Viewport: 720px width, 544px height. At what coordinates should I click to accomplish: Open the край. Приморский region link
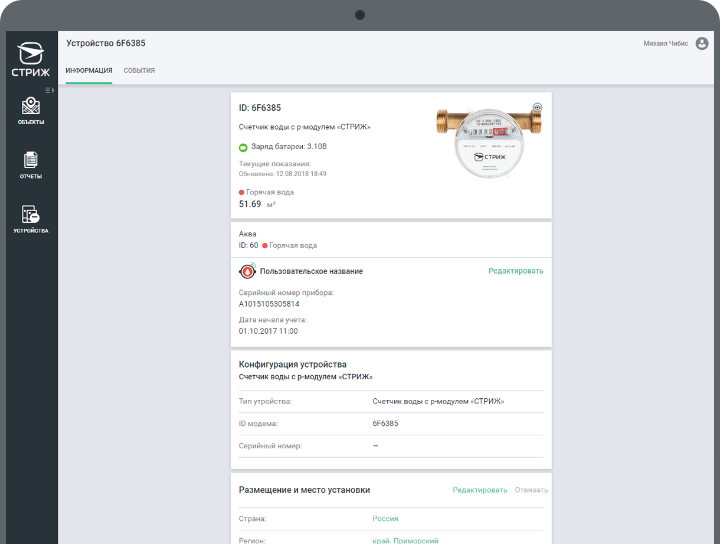click(x=405, y=540)
